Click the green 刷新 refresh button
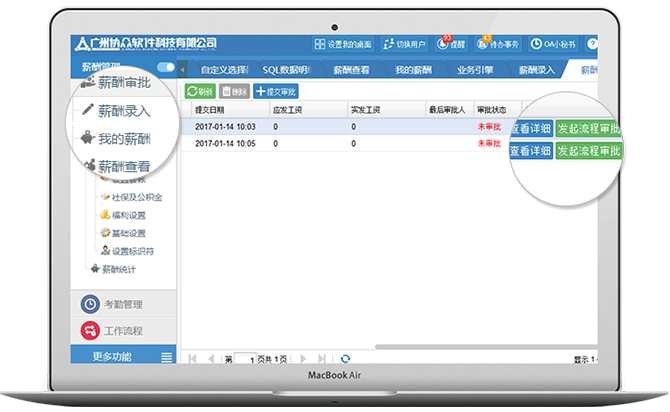Image resolution: width=670 pixels, height=412 pixels. pyautogui.click(x=200, y=91)
